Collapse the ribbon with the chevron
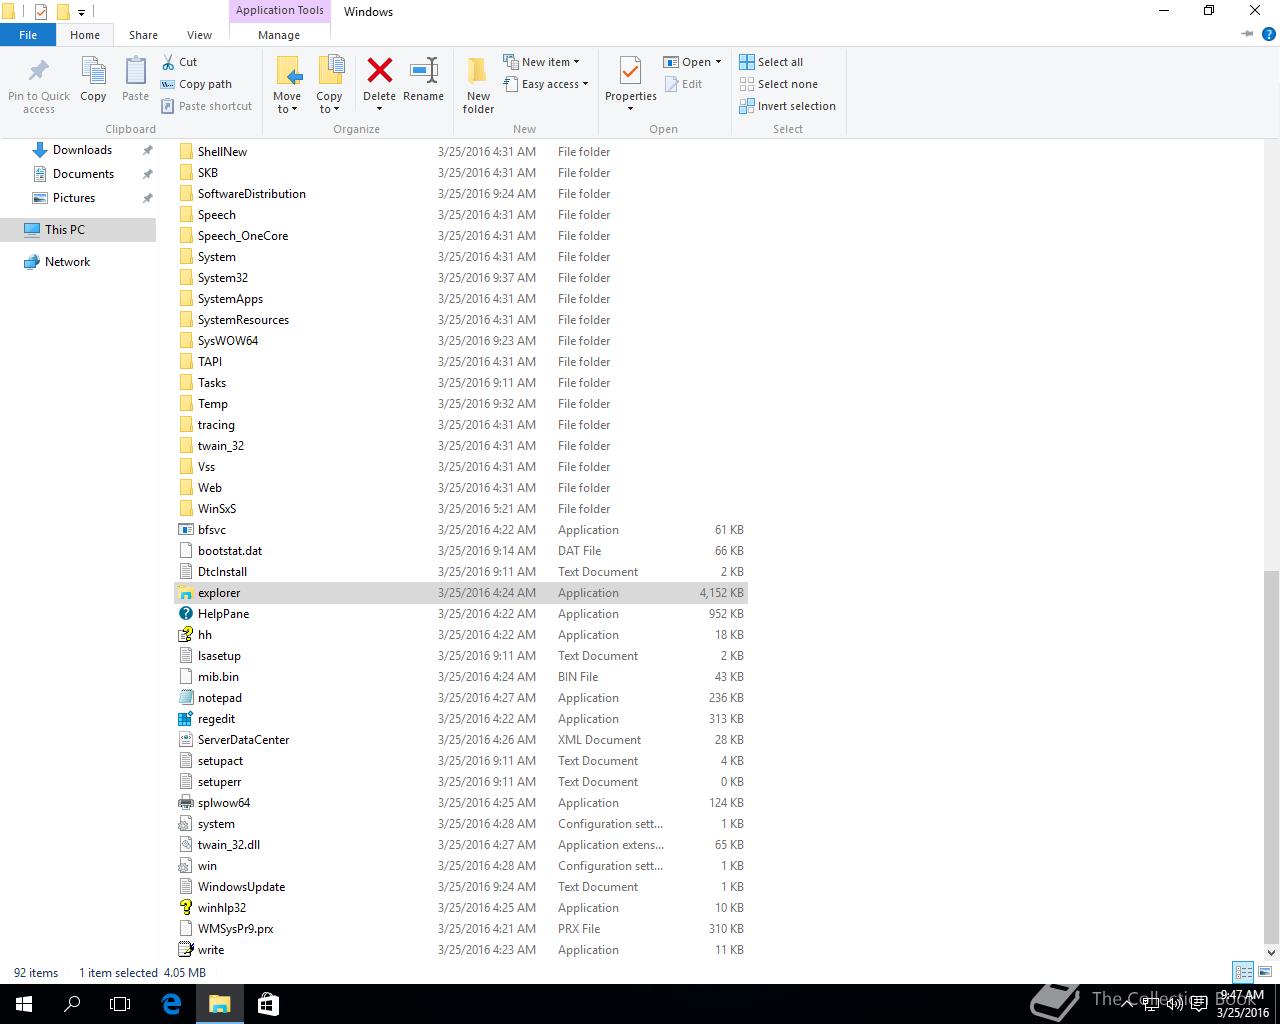 tap(1247, 34)
